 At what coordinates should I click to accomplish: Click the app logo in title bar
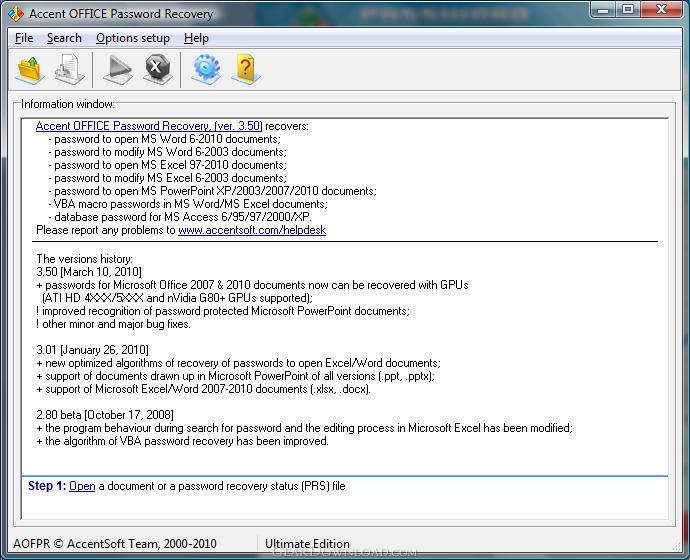coord(16,14)
